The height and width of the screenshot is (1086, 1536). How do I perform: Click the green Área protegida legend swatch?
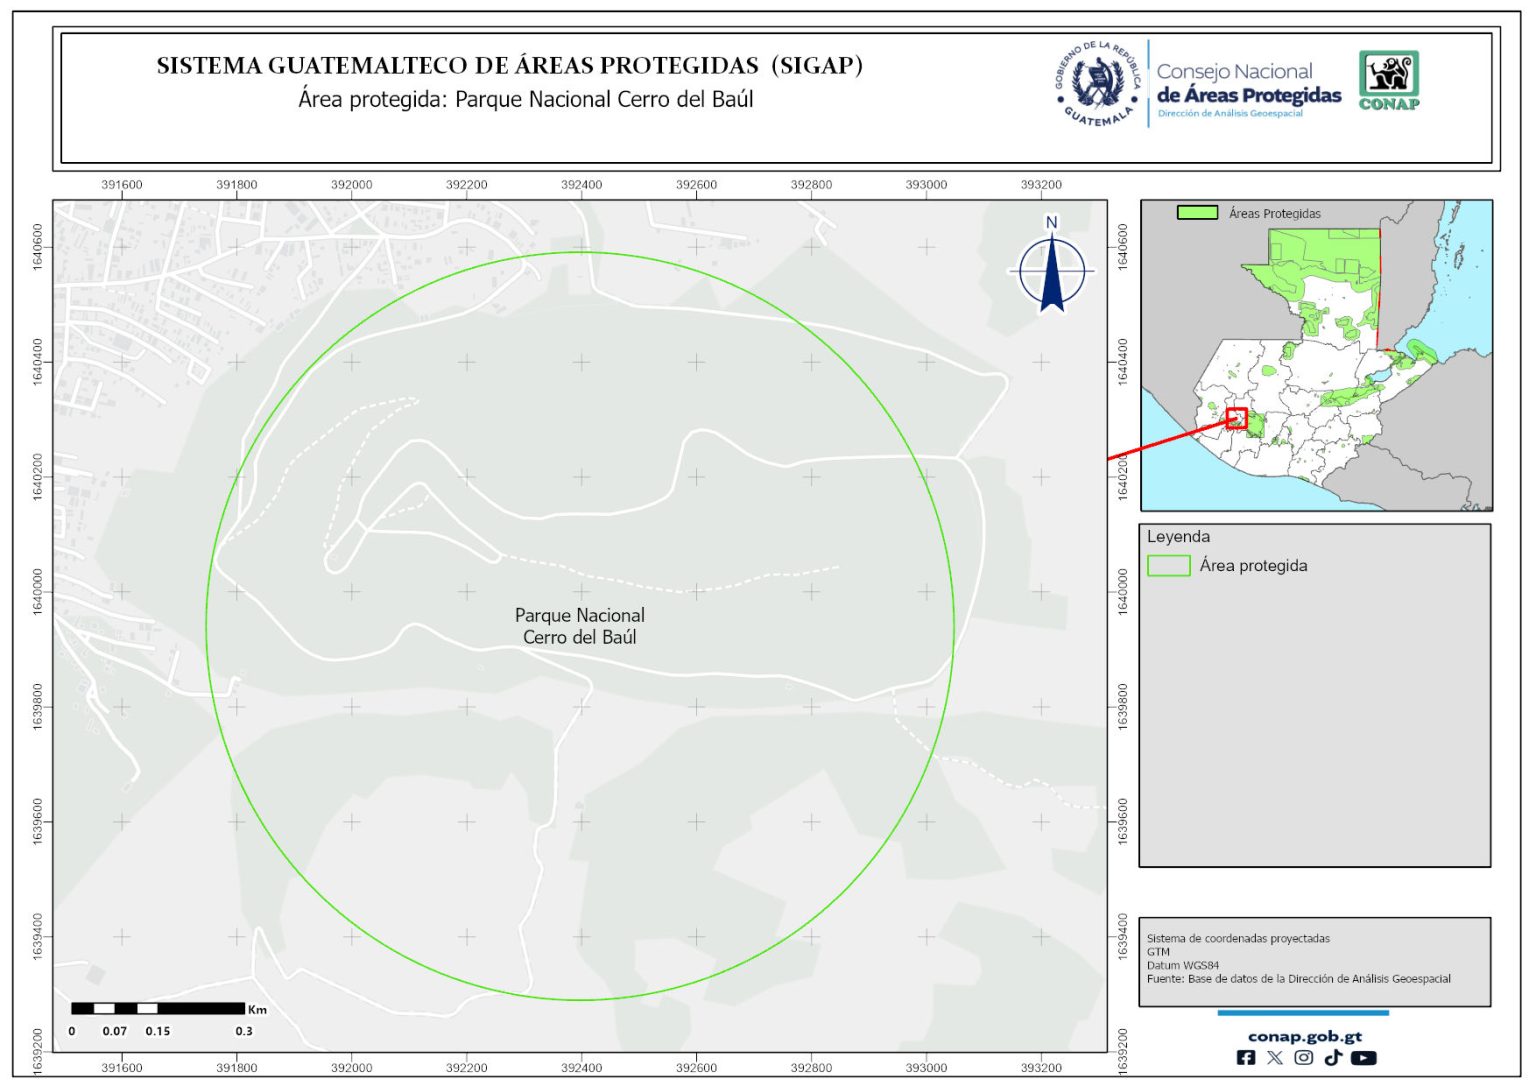pos(1168,566)
